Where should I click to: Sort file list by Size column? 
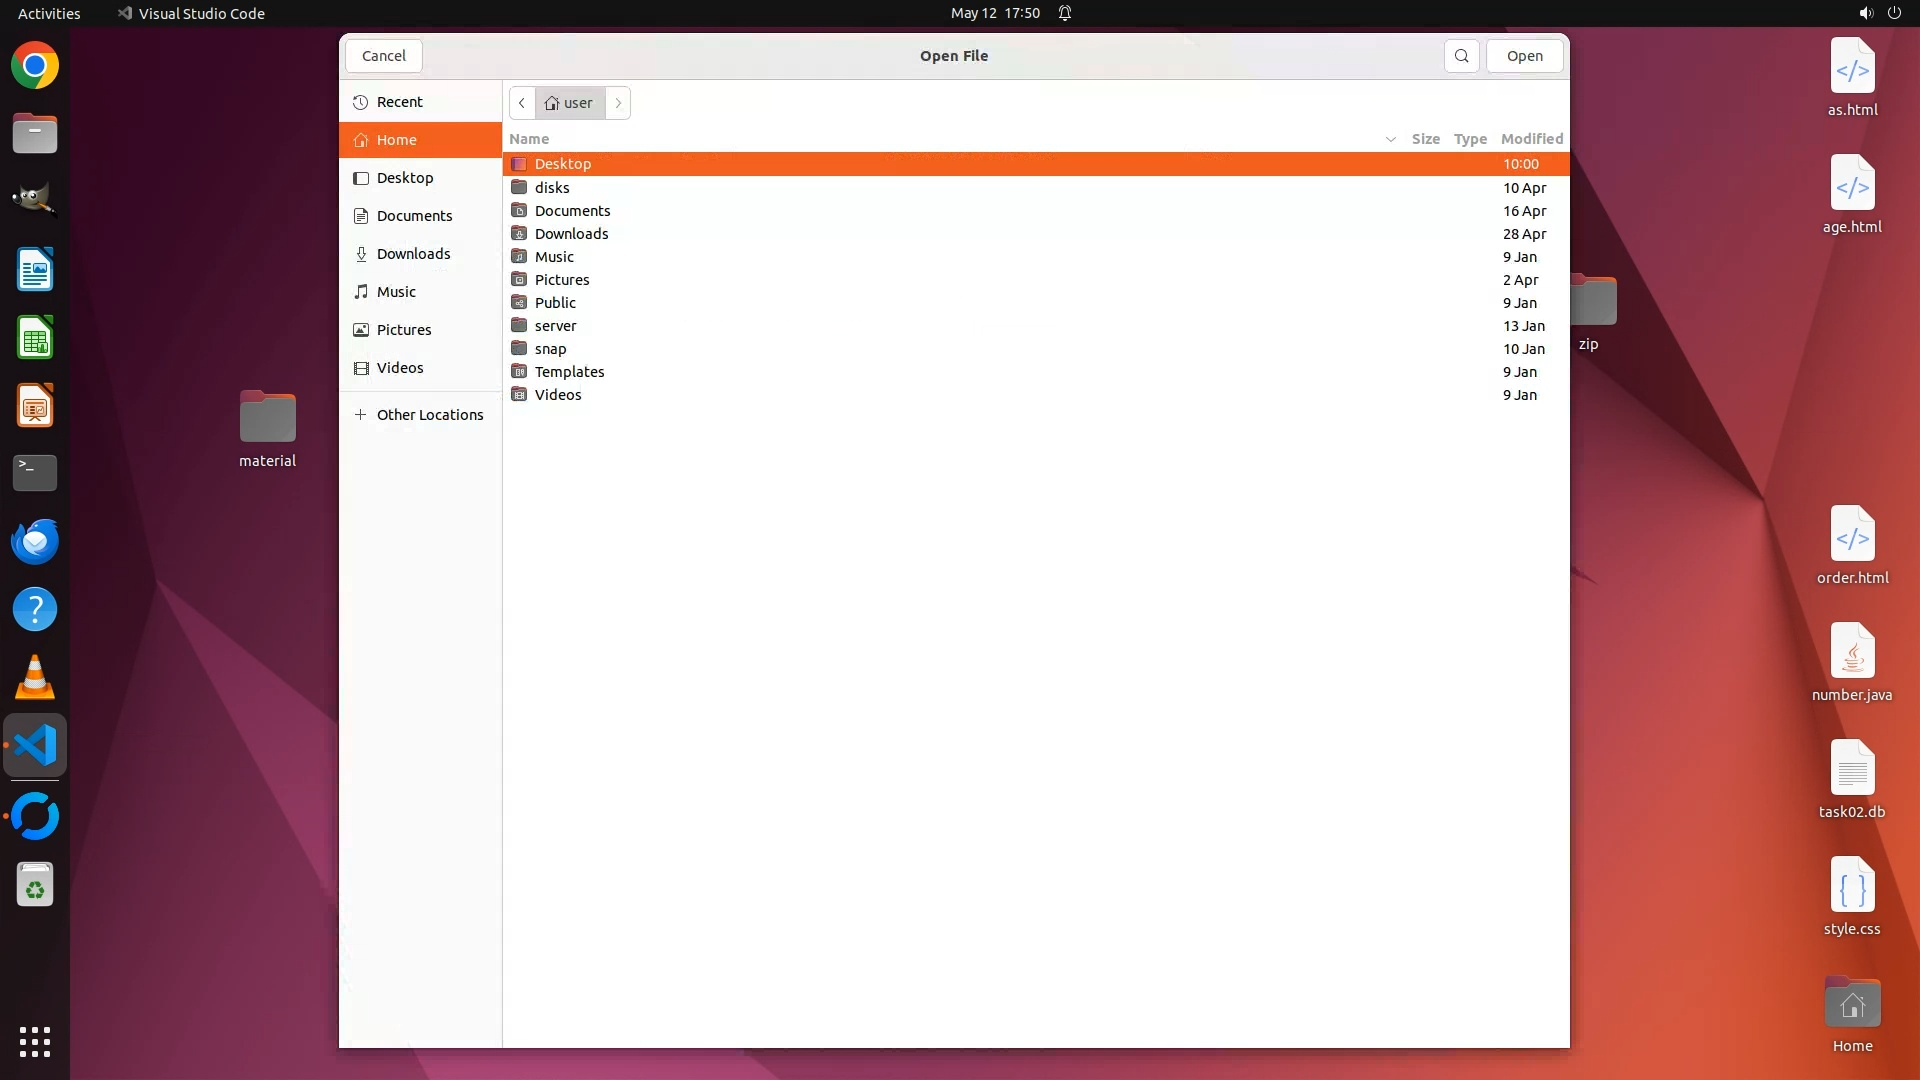pyautogui.click(x=1425, y=139)
